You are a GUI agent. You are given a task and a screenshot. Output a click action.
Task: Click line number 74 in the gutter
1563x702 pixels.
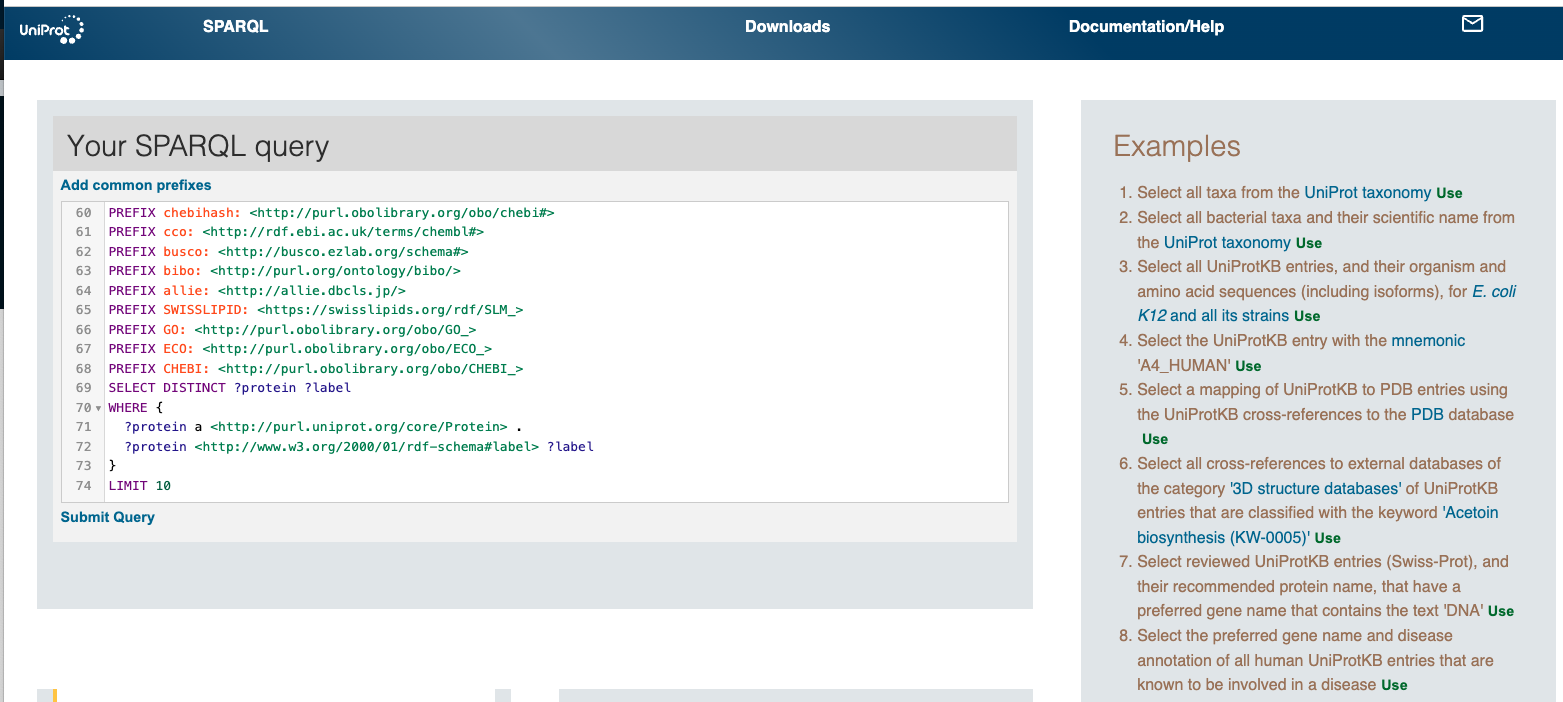click(x=83, y=486)
